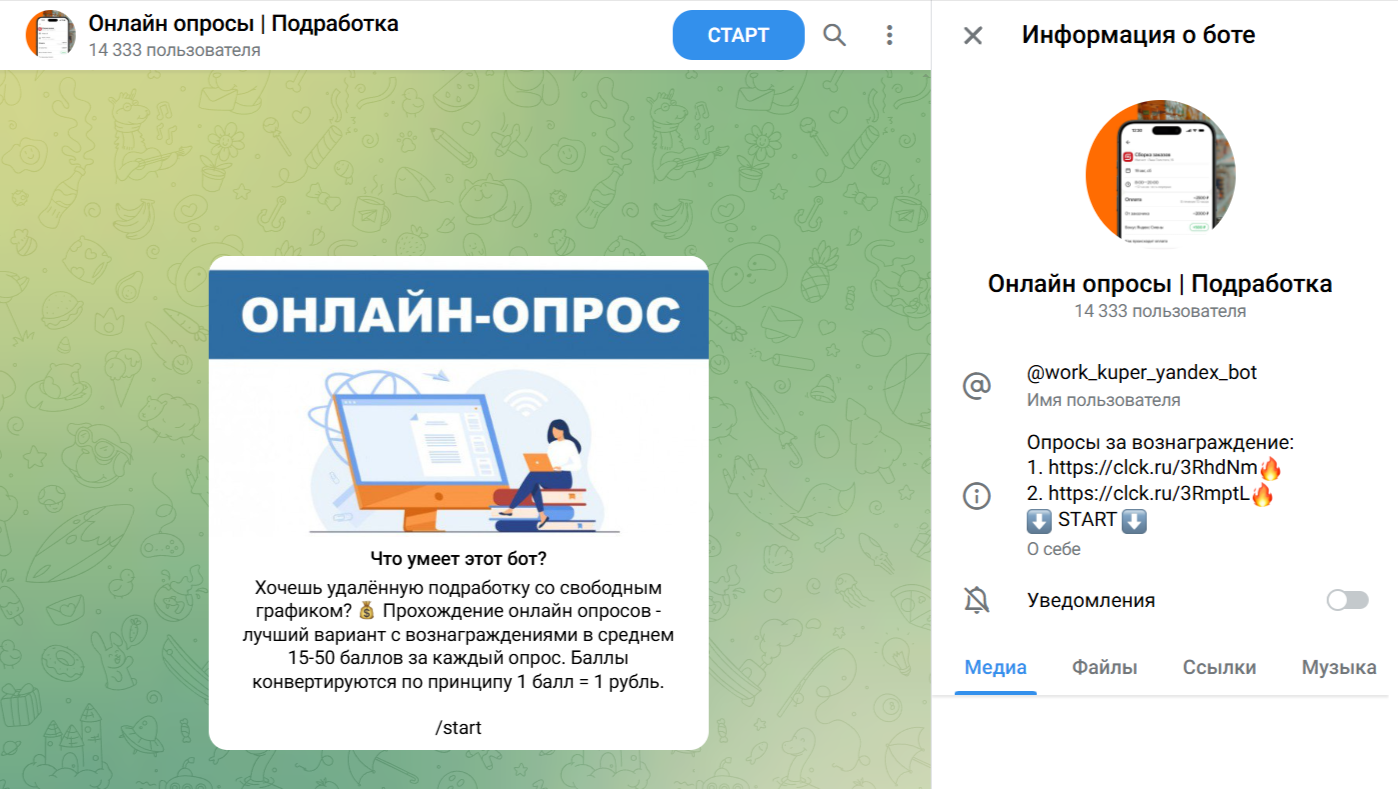Viewport: 1398px width, 789px height.
Task: Click the /start command in the message
Action: [x=458, y=728]
